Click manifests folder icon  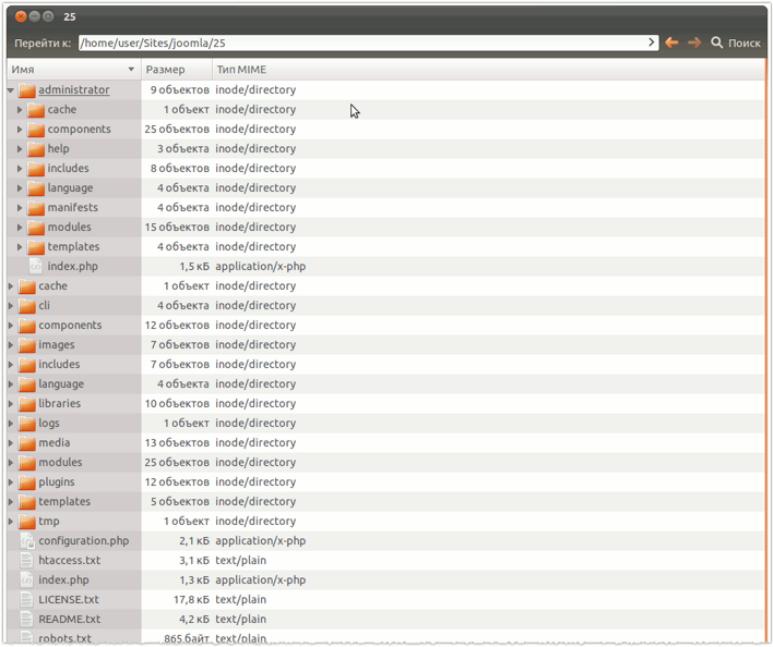tap(36, 208)
